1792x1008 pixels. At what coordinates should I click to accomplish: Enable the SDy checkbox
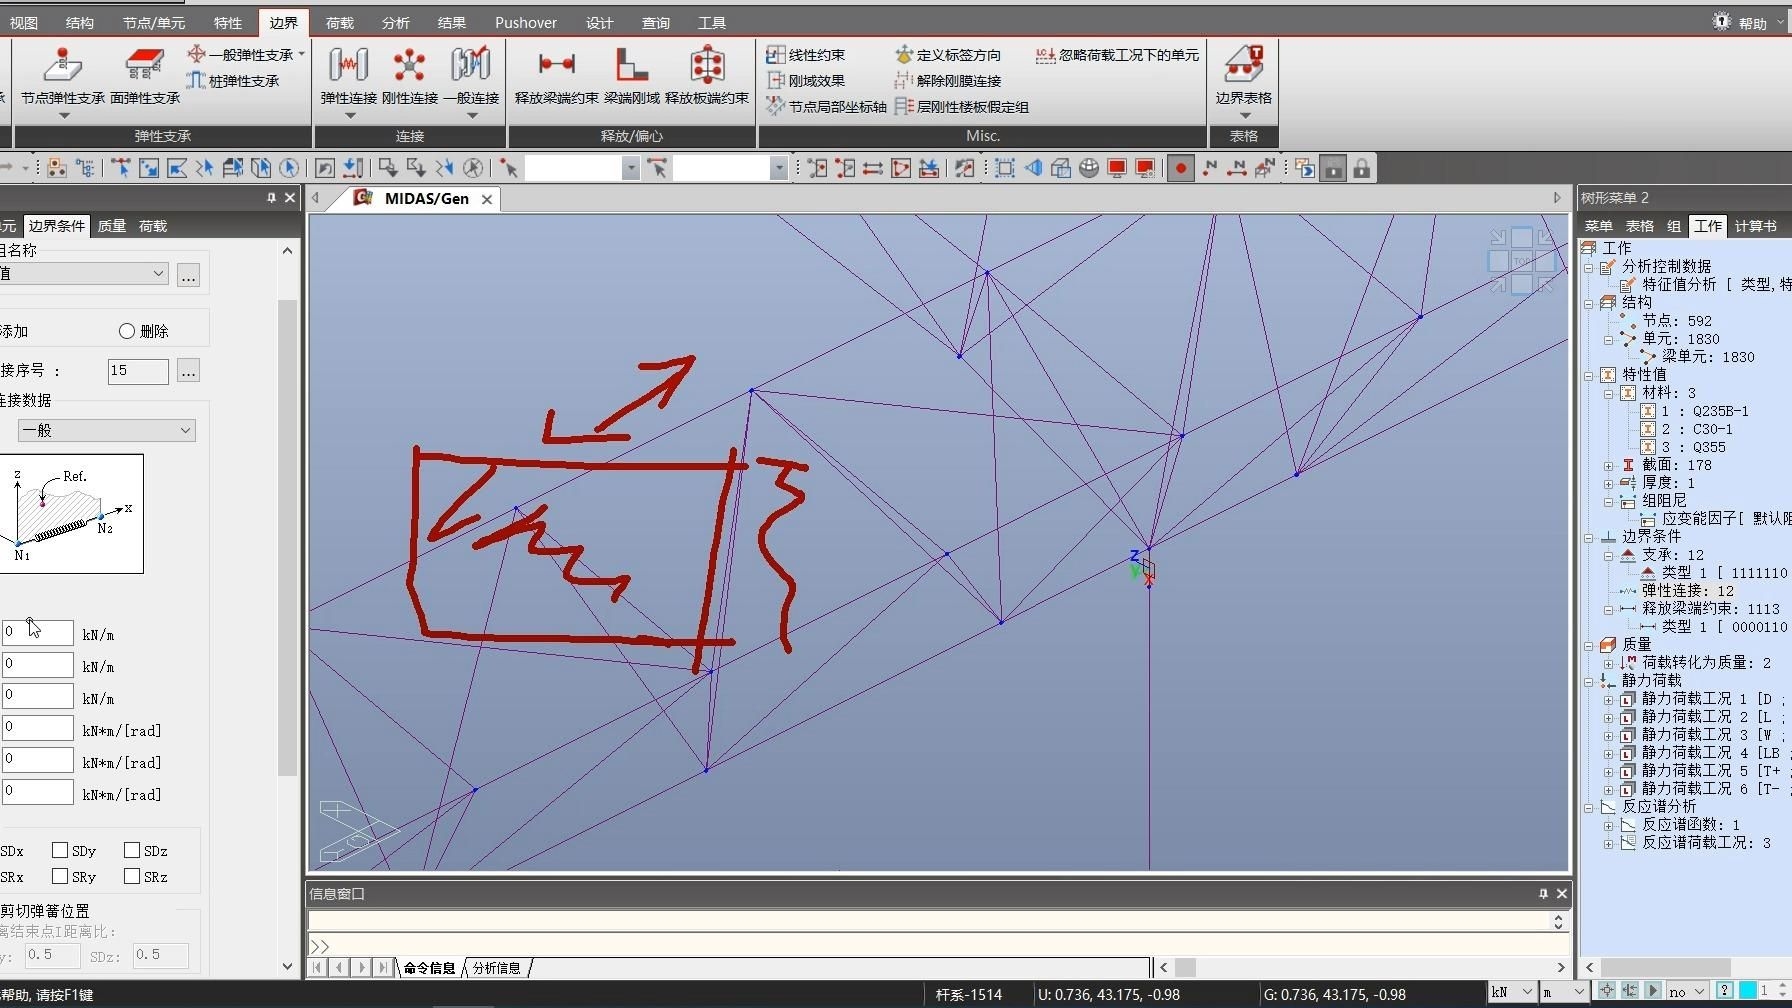[60, 850]
